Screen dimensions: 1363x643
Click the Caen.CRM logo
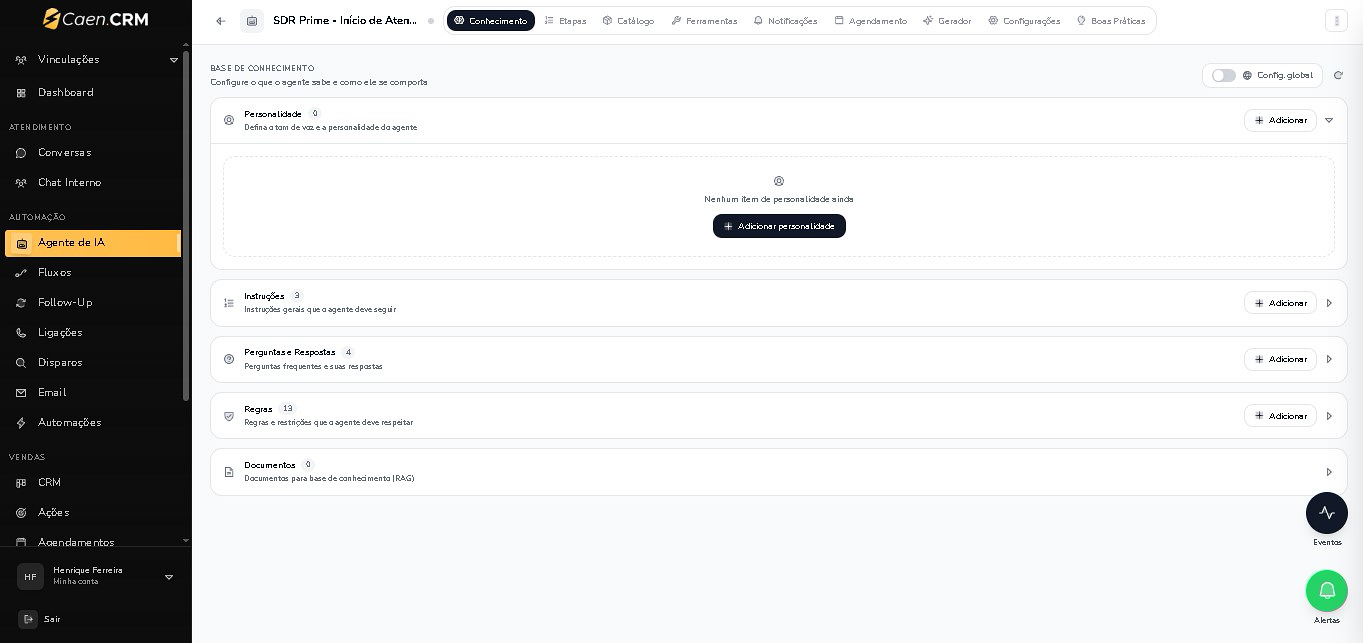click(96, 19)
